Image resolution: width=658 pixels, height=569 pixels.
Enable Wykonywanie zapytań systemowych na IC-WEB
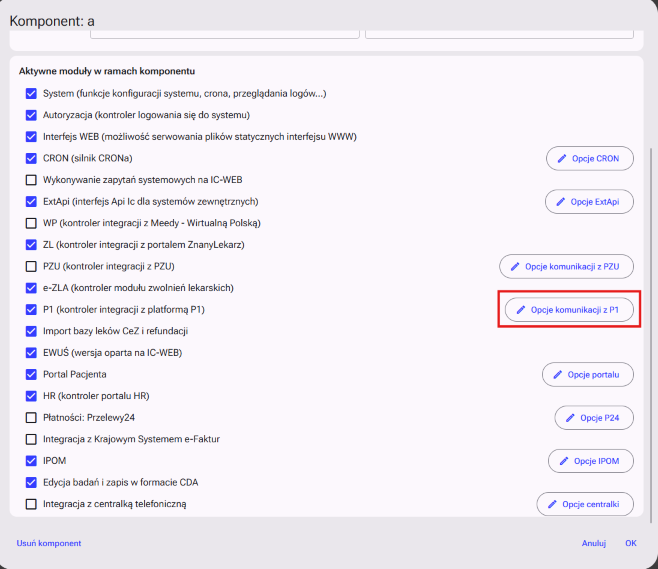point(31,180)
